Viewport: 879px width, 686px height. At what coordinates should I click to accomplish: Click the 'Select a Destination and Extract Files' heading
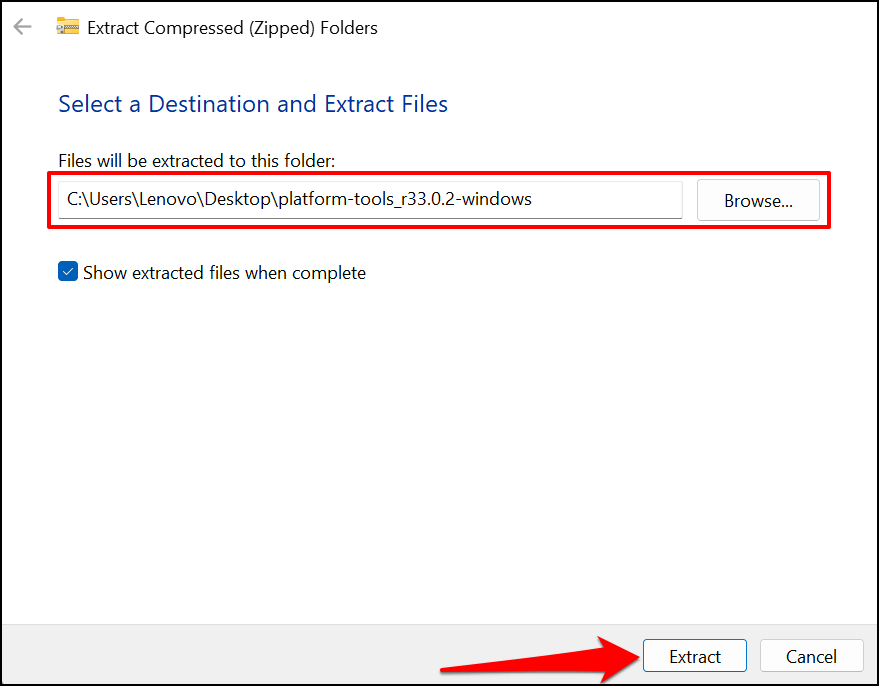point(253,104)
